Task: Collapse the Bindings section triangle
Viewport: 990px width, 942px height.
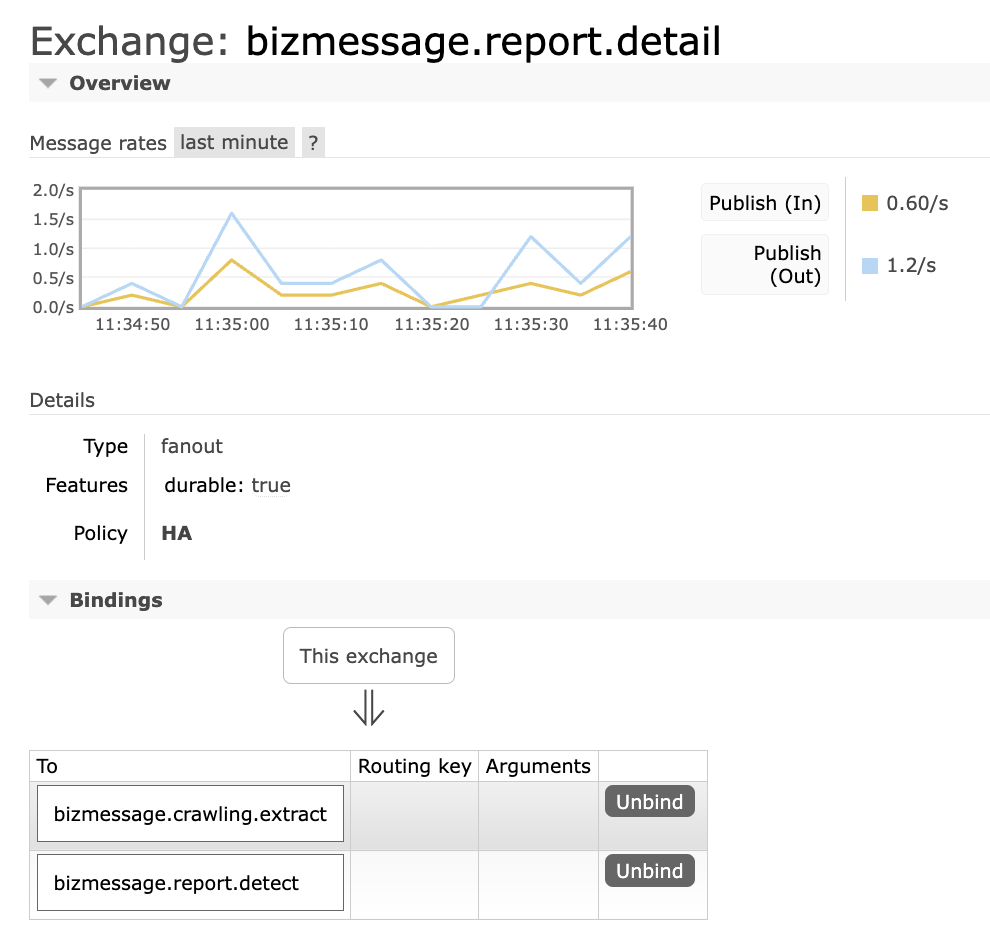Action: click(x=47, y=601)
